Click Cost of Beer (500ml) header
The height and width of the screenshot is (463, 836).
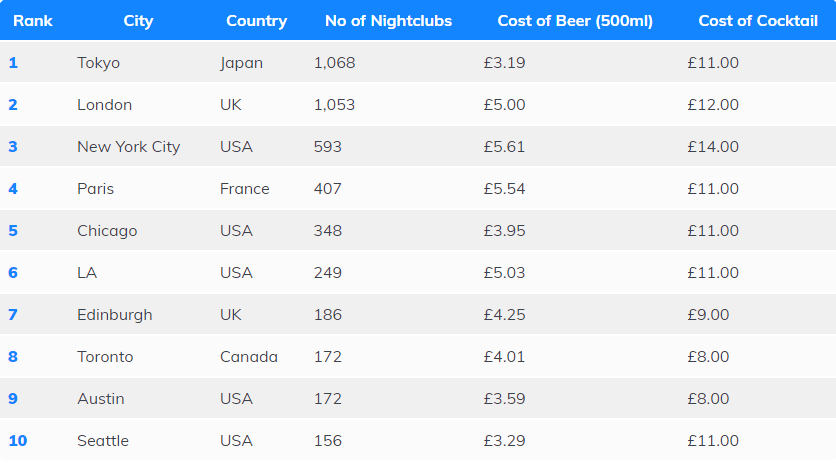click(575, 21)
